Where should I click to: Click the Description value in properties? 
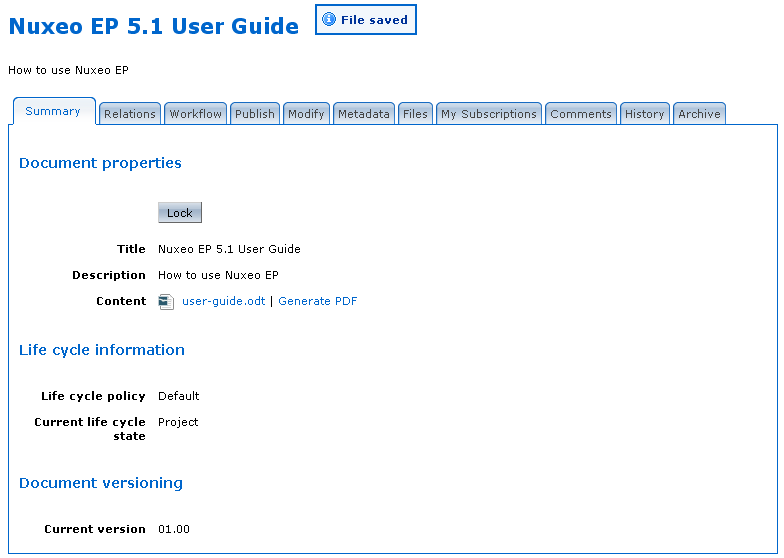coord(218,275)
